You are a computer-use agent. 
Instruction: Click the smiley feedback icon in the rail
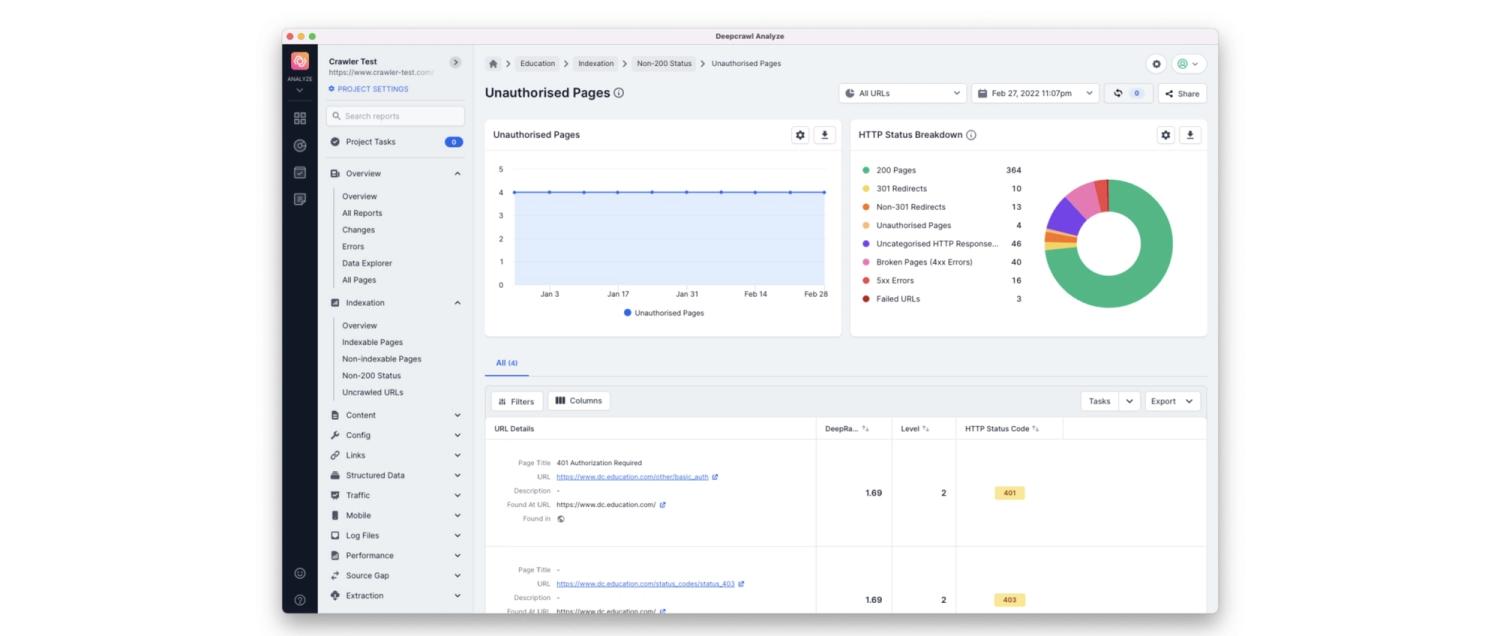[299, 574]
